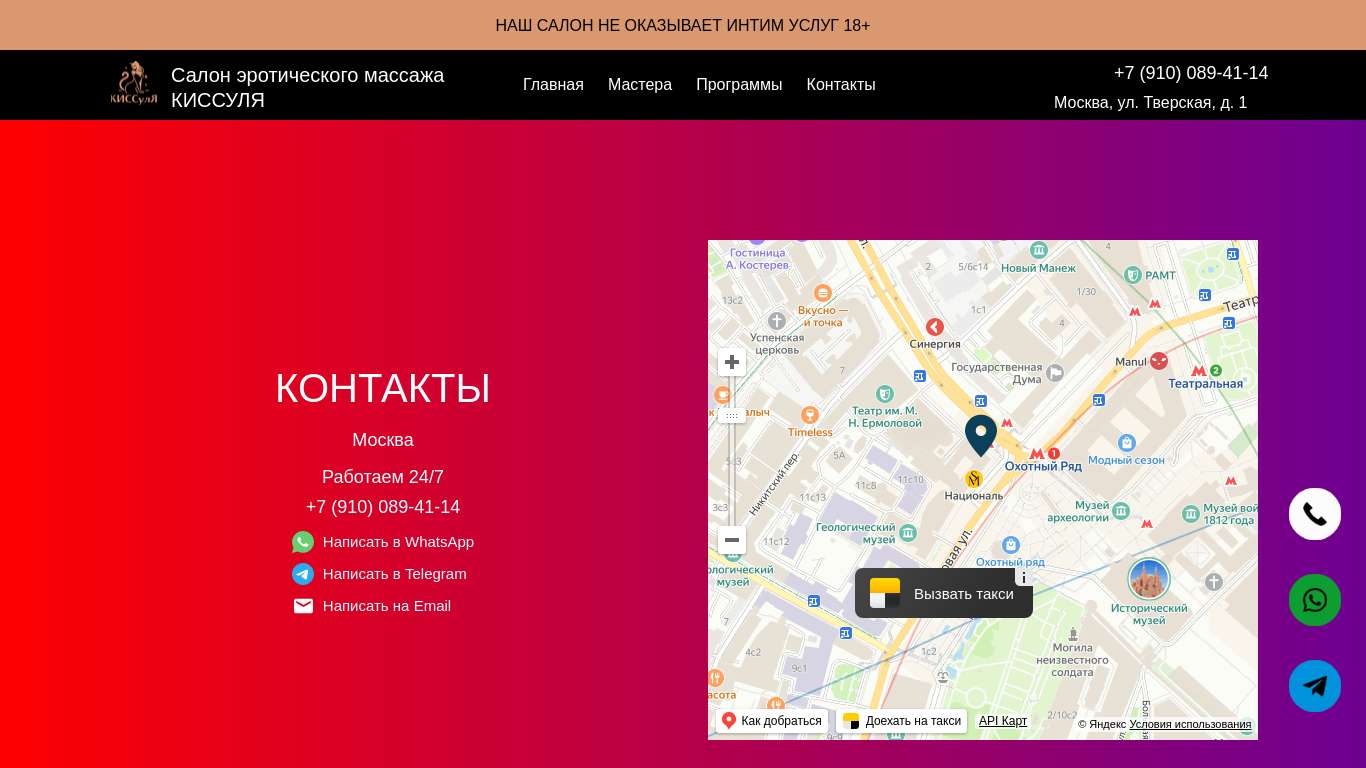Click the Доехать на такси button

(902, 721)
